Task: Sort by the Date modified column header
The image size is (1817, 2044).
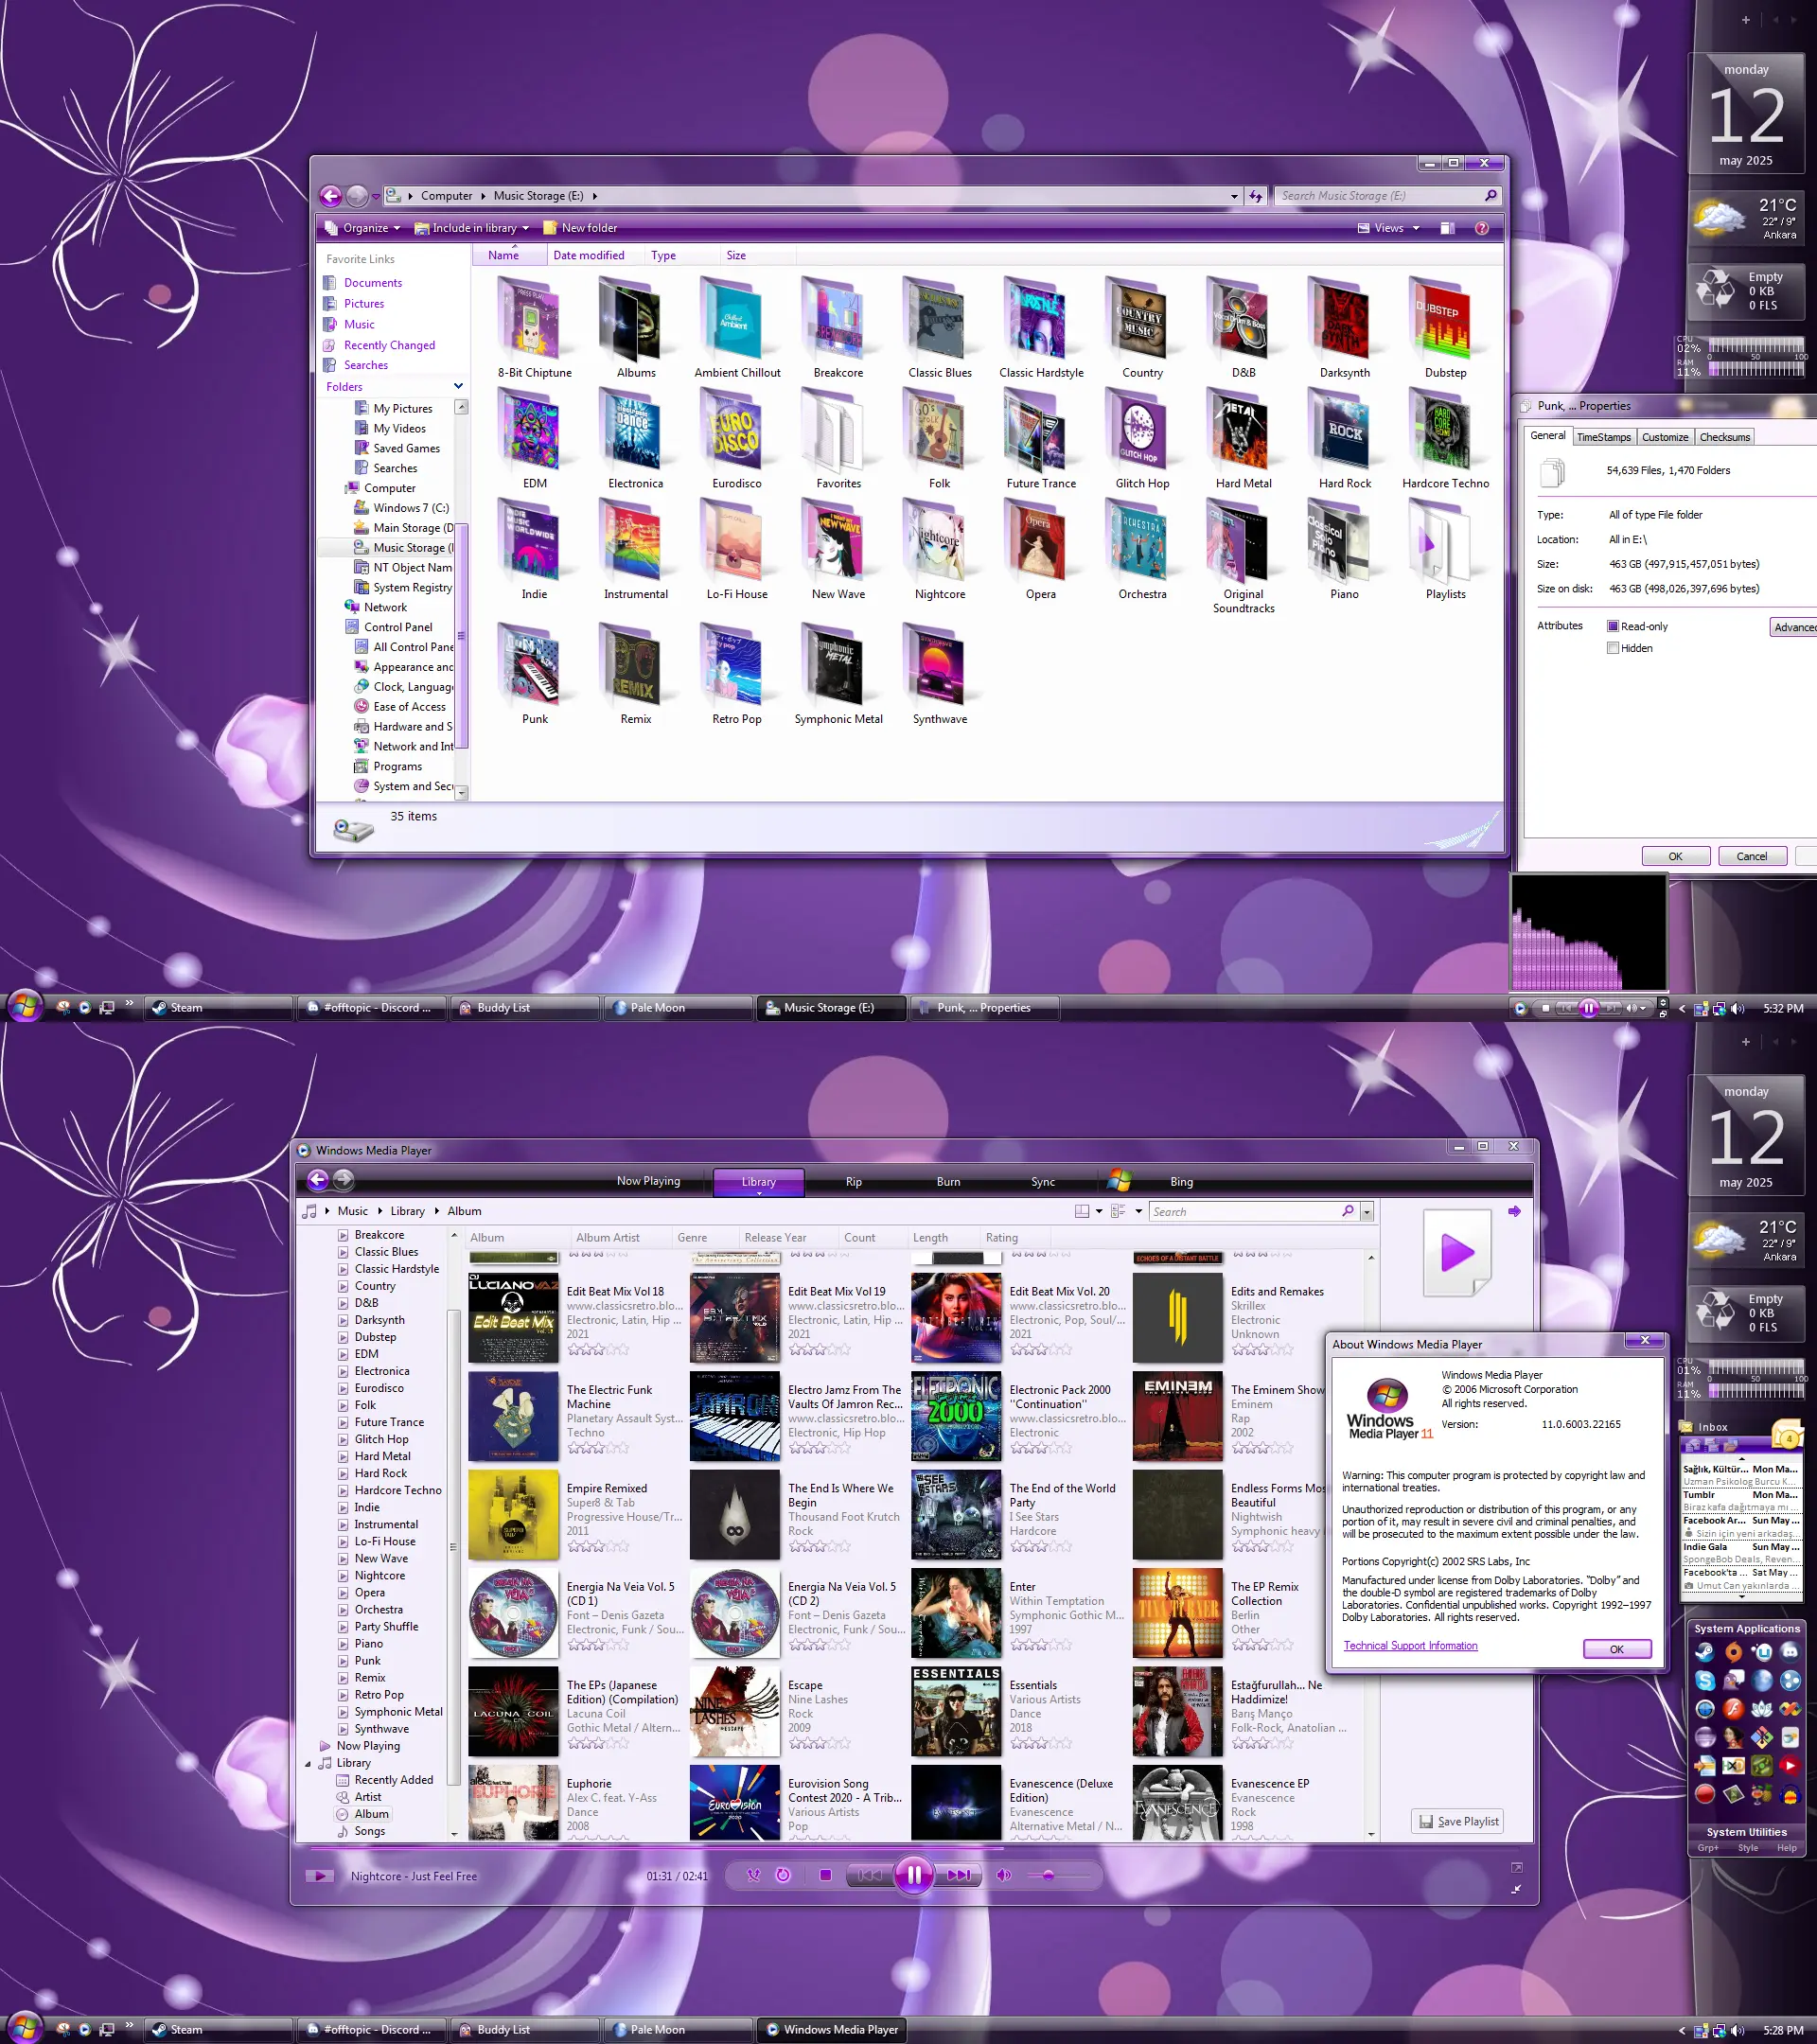Action: pos(589,255)
